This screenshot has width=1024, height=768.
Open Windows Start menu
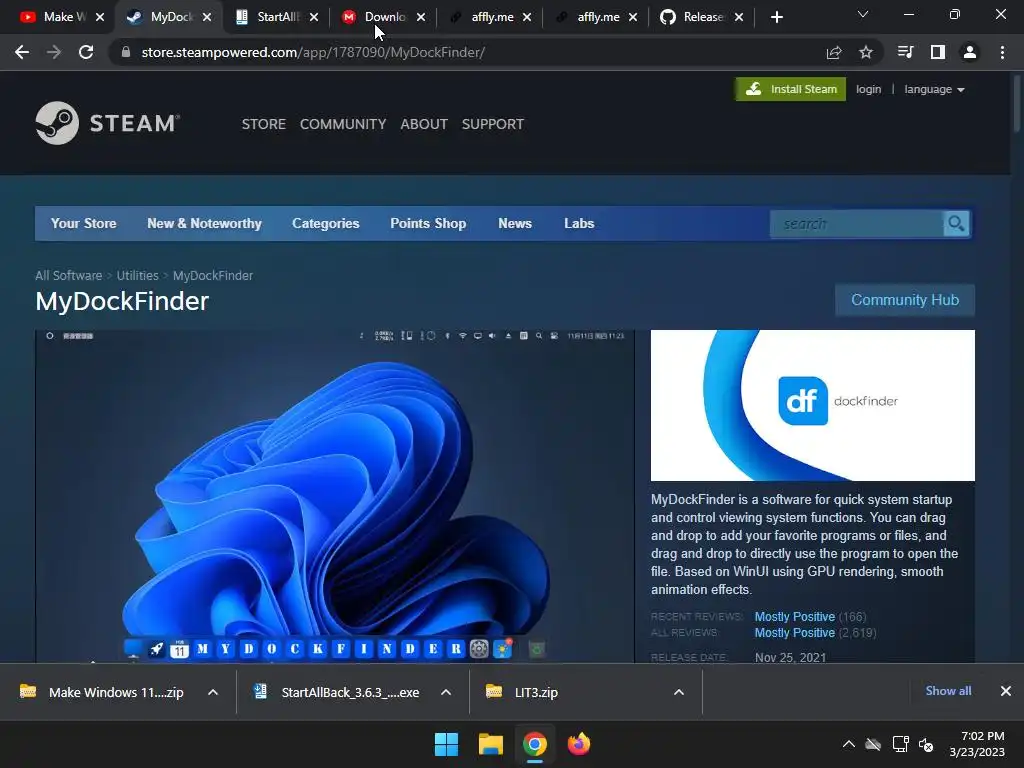click(447, 744)
